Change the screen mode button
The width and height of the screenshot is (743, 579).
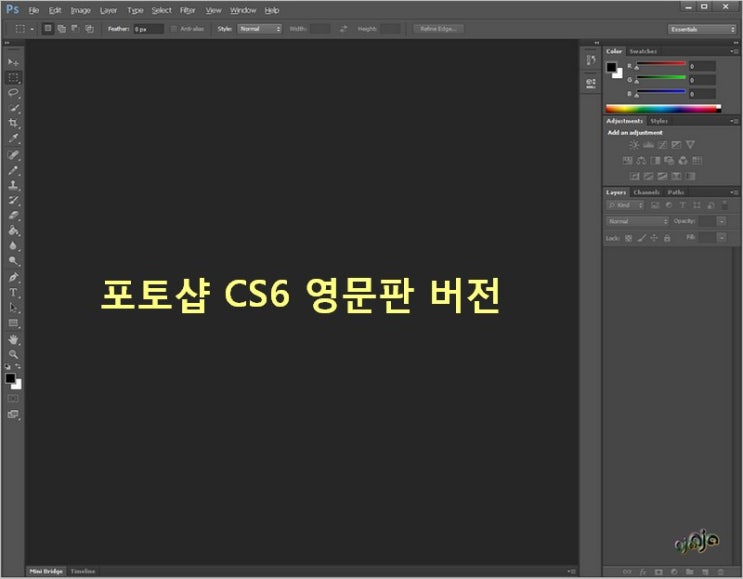[13, 415]
